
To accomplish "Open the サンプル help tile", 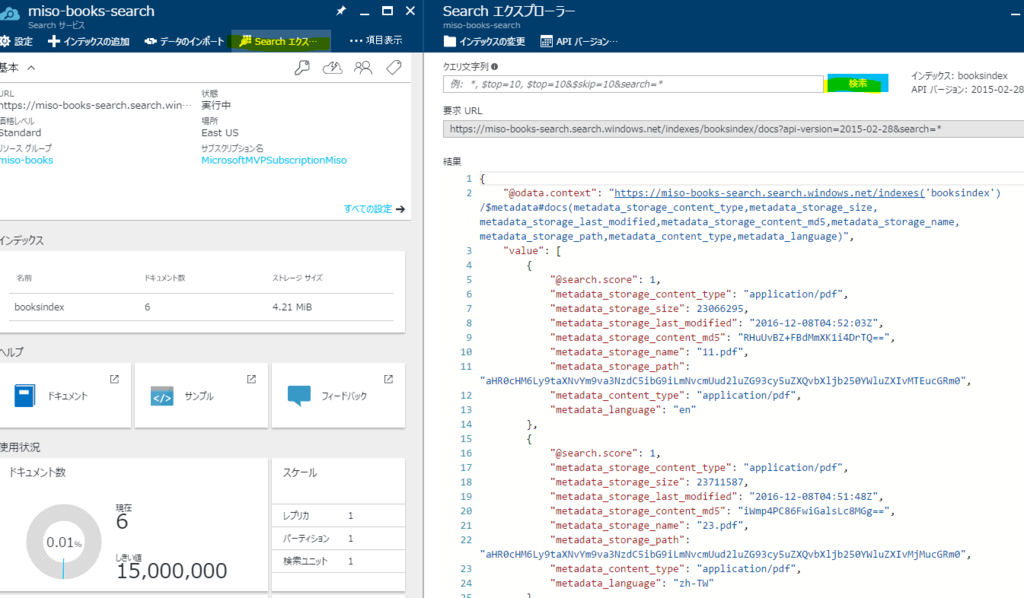I will coord(201,396).
